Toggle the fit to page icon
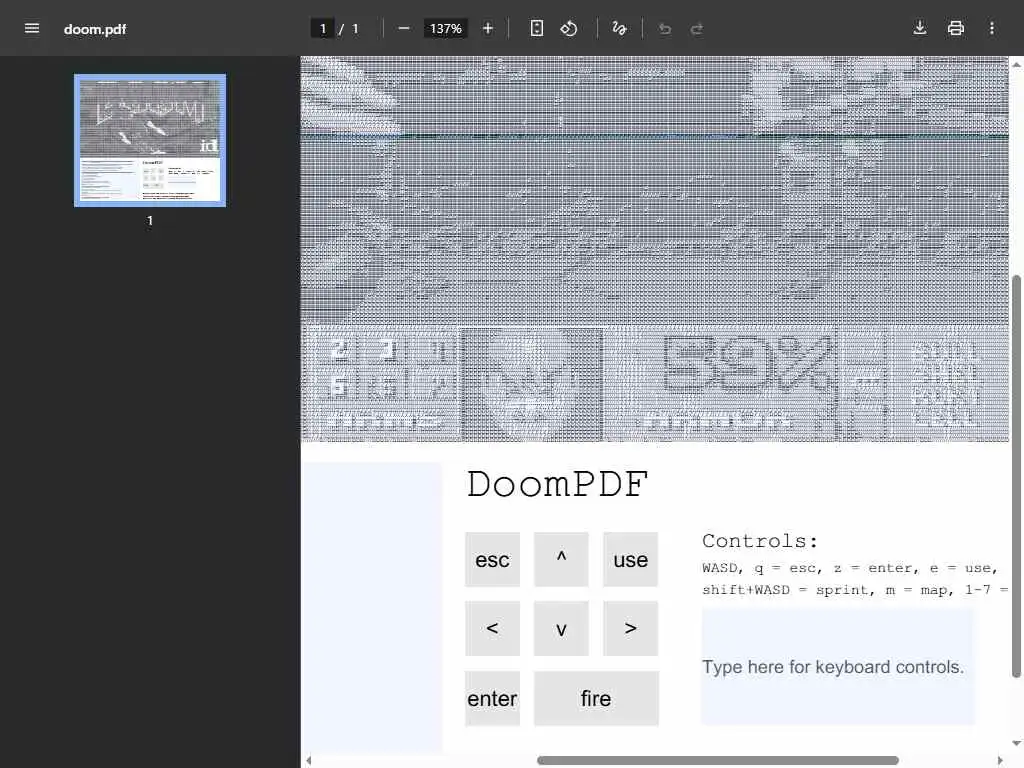 [536, 28]
